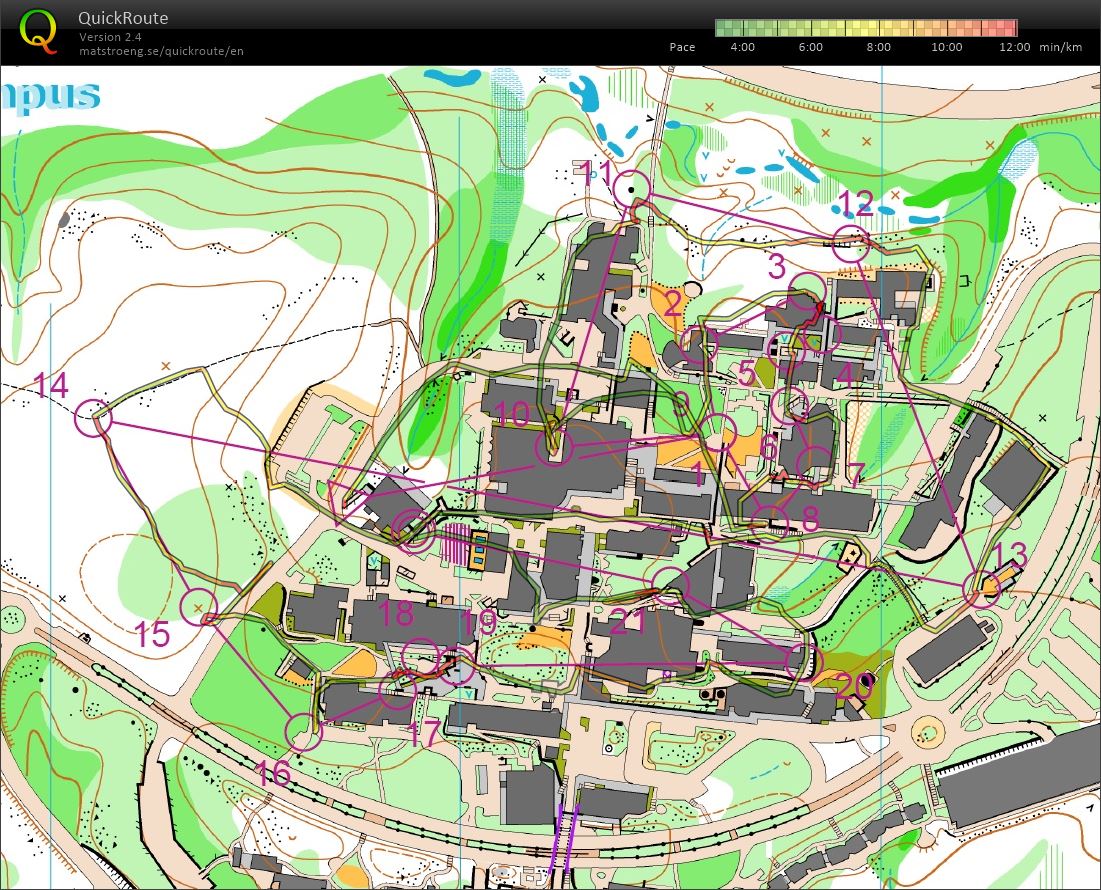
Task: Click the number 21 label on map
Action: [x=628, y=620]
